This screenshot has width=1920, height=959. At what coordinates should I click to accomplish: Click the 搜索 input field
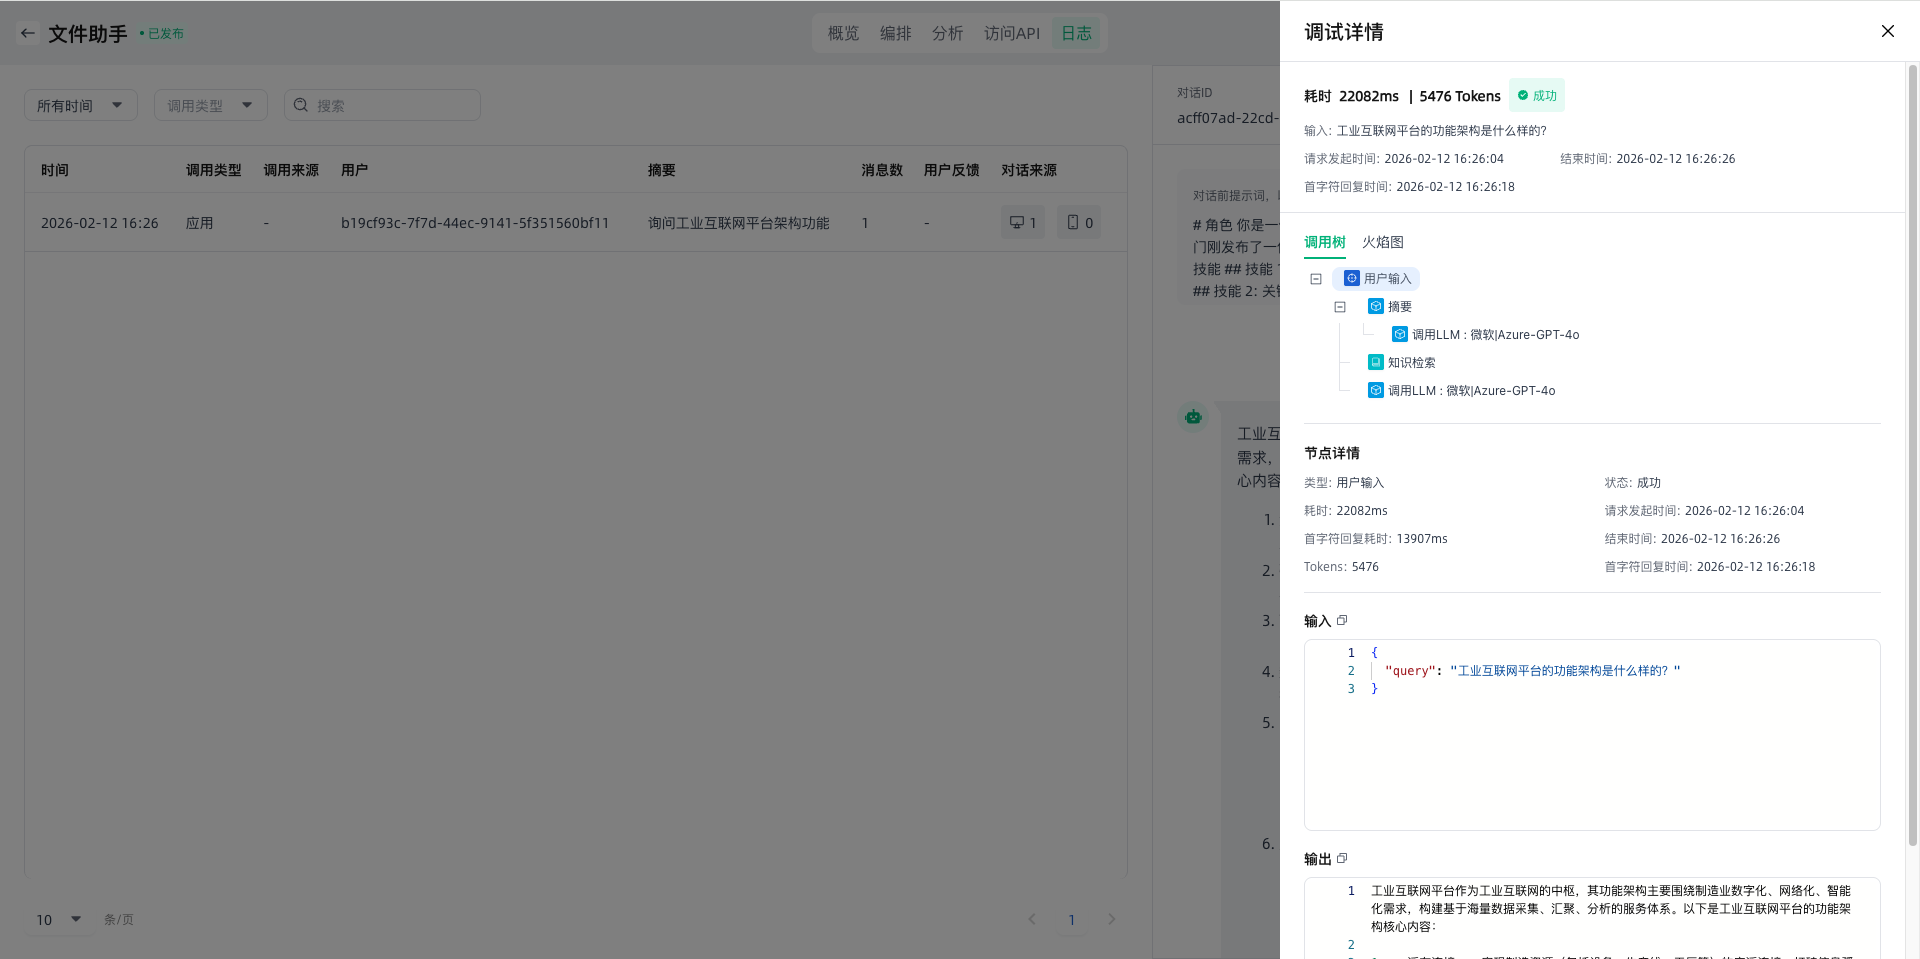click(x=392, y=105)
